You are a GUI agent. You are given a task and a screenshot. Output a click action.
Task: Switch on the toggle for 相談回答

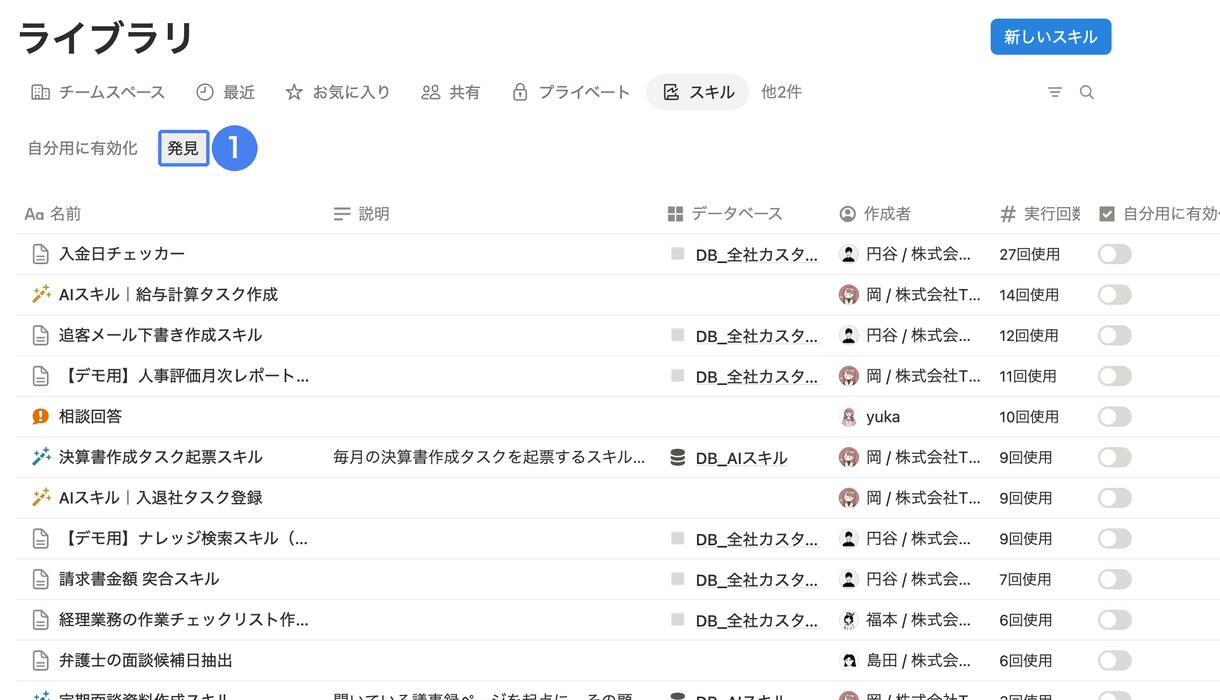[x=1115, y=416]
